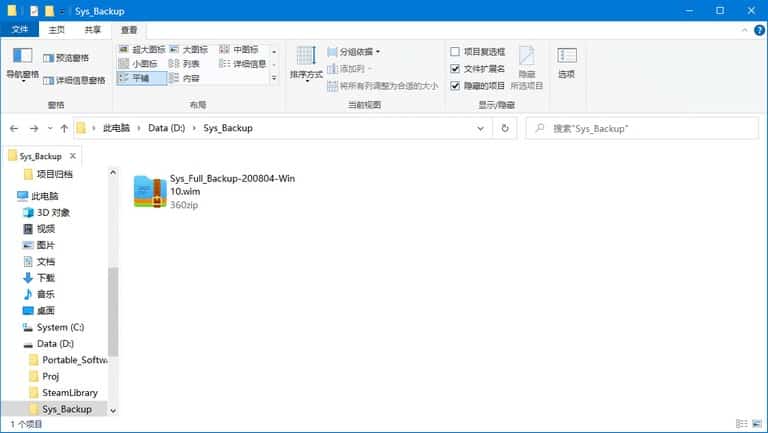Click Sys_Backup in the address bar
Screen dimensions: 768x433
tap(228, 128)
